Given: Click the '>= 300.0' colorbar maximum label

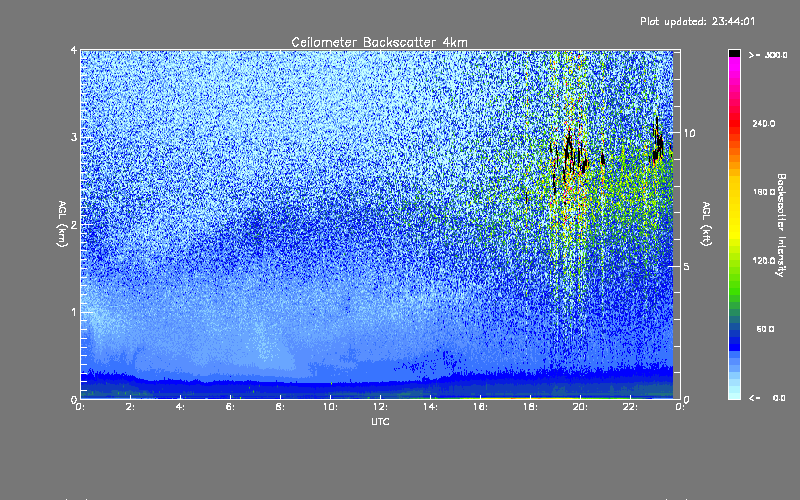Looking at the screenshot, I should pos(768,55).
